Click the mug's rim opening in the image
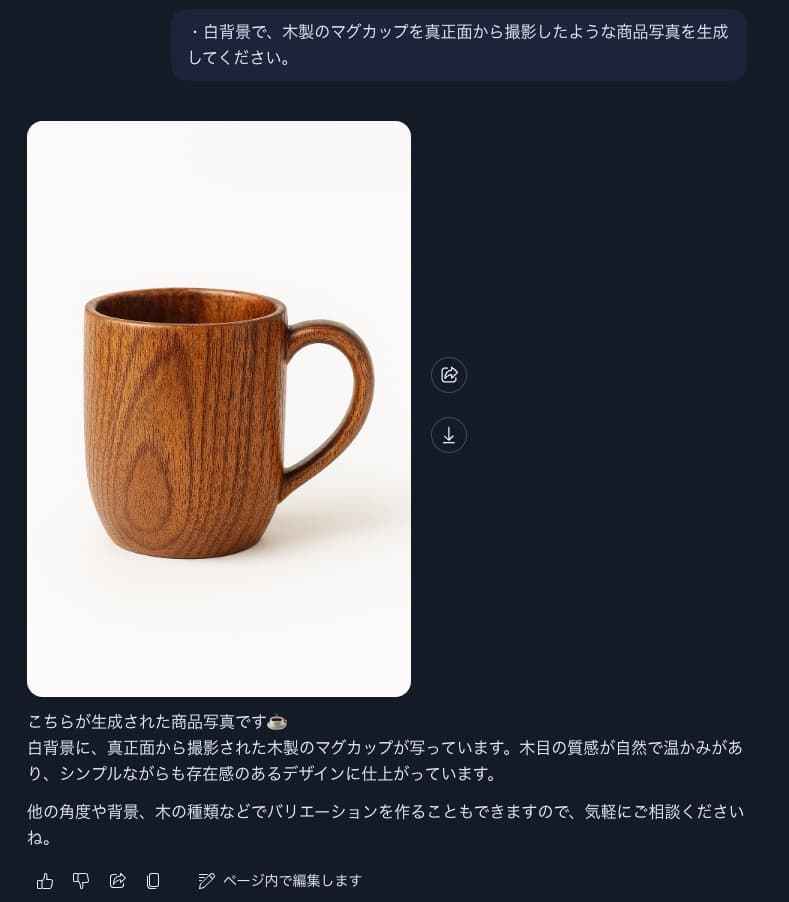This screenshot has height=902, width=789. [x=185, y=305]
